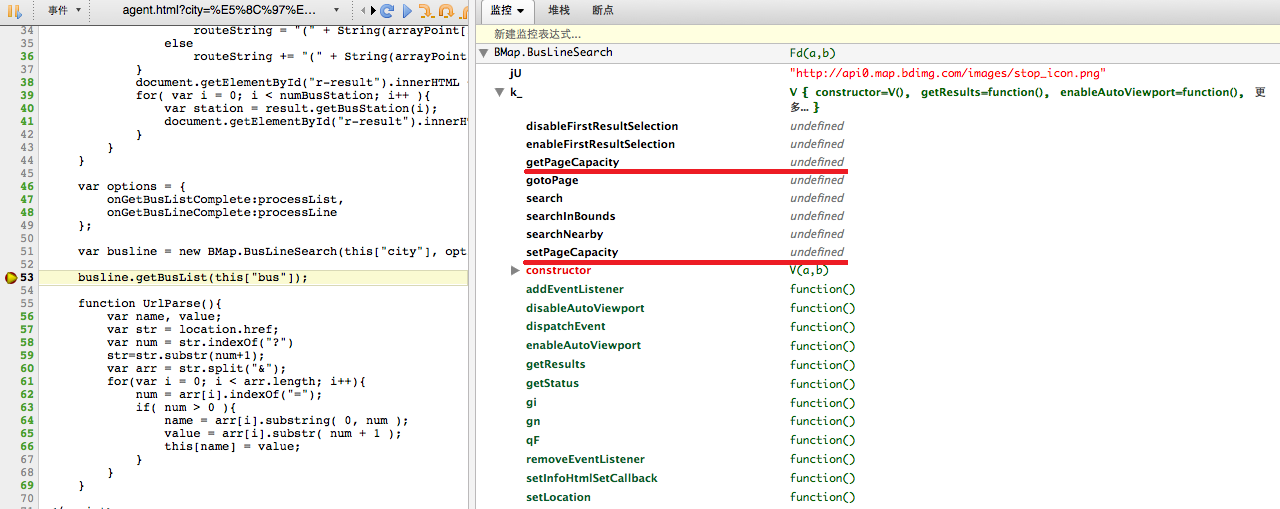Collapse the BMap.BusLineSearch watch entry

pos(484,53)
